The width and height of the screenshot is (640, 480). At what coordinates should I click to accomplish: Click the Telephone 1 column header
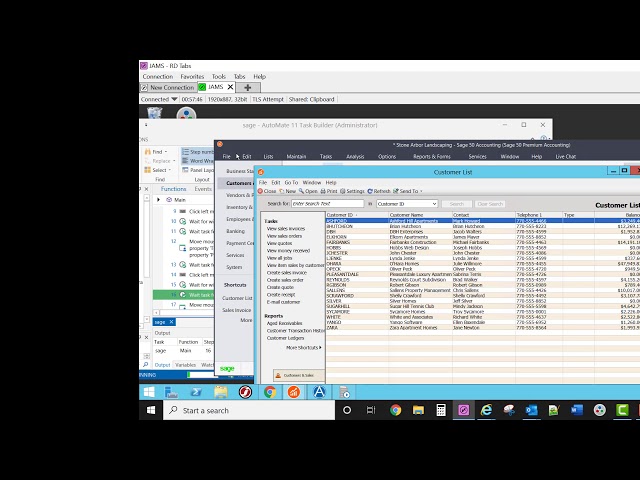click(x=539, y=215)
